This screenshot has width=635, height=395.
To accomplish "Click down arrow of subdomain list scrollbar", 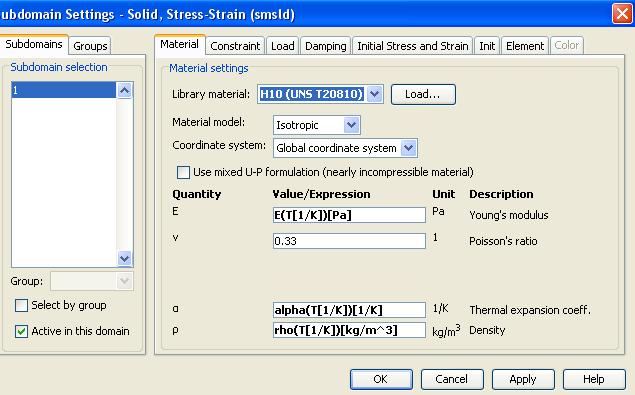I will pyautogui.click(x=124, y=258).
